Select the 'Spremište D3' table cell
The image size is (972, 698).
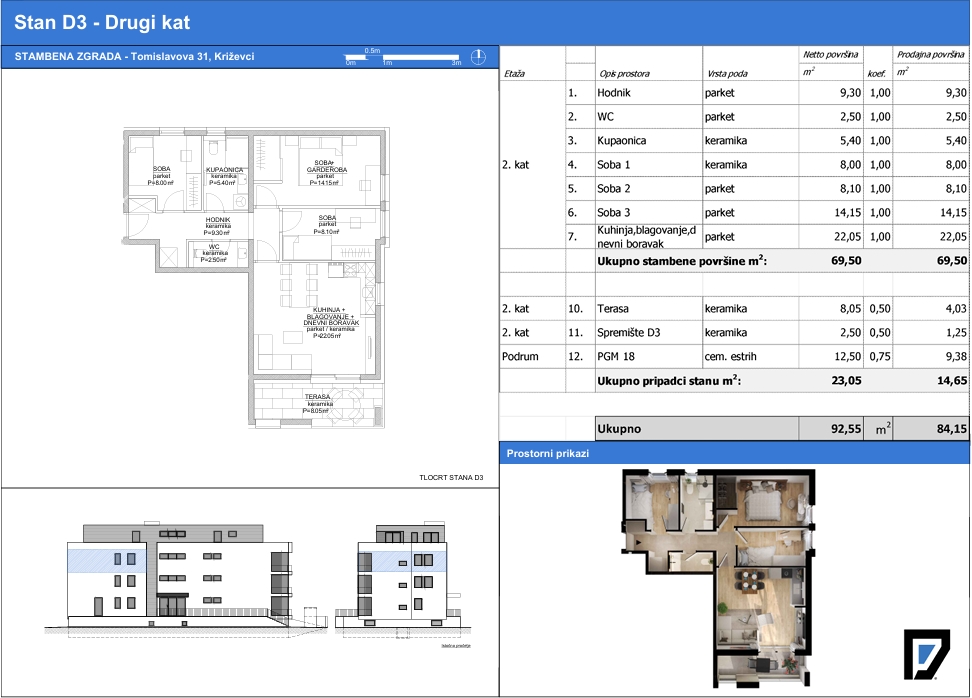tap(648, 333)
